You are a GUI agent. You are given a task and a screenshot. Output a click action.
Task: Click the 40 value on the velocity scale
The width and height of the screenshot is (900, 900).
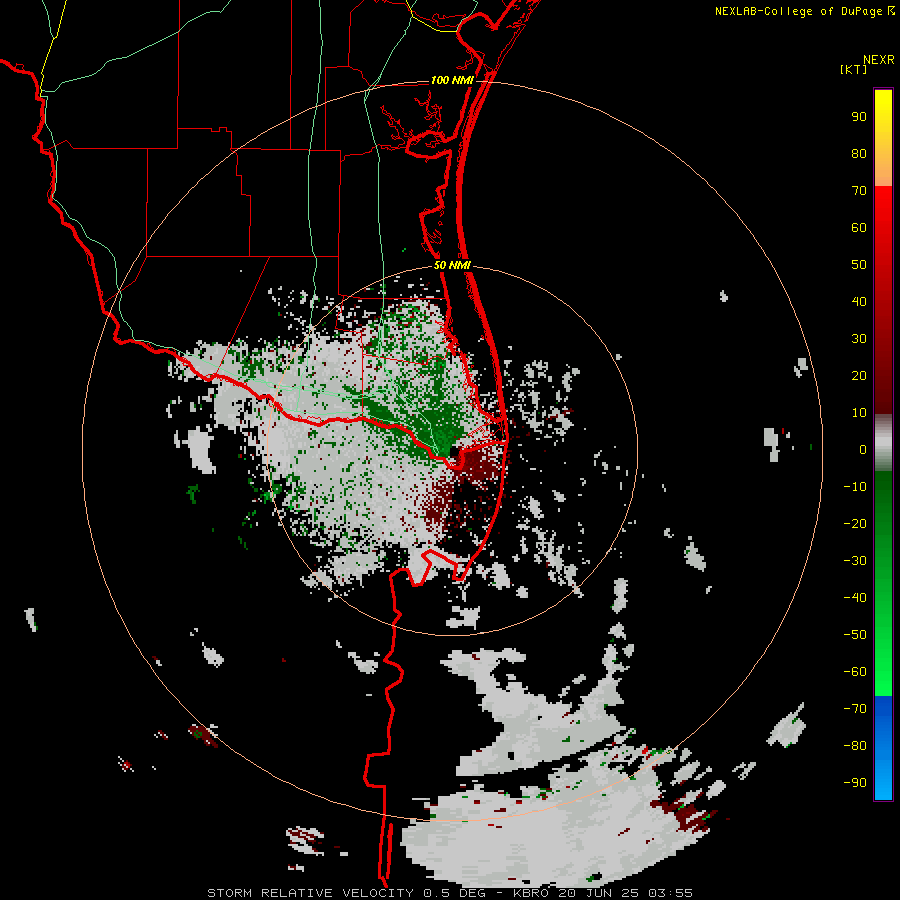click(x=859, y=301)
